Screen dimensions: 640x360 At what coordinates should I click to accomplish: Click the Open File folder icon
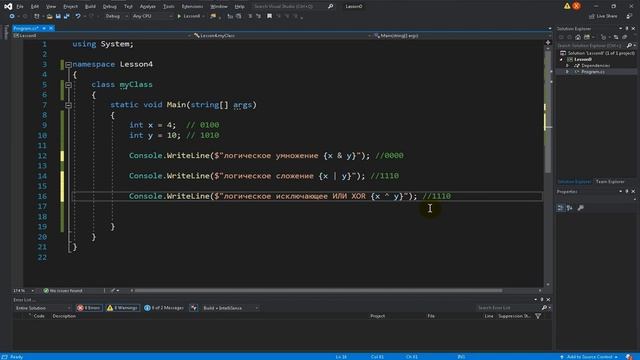[x=49, y=16]
